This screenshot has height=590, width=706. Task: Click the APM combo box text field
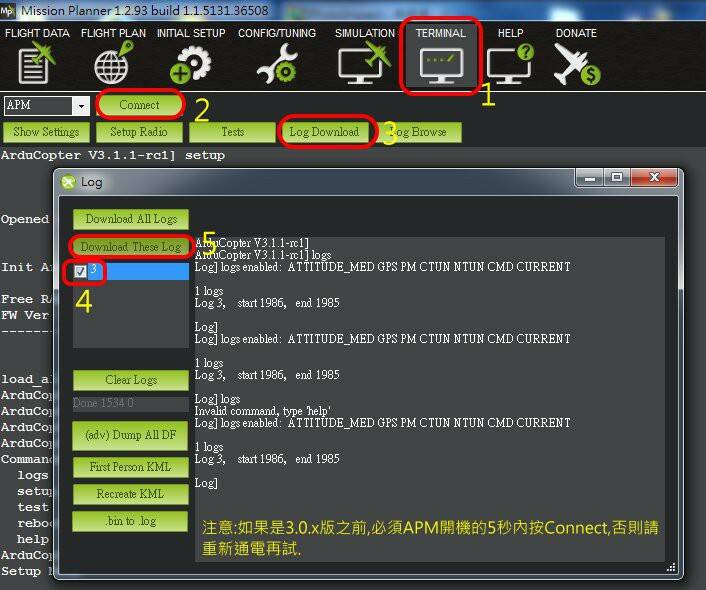[x=38, y=106]
